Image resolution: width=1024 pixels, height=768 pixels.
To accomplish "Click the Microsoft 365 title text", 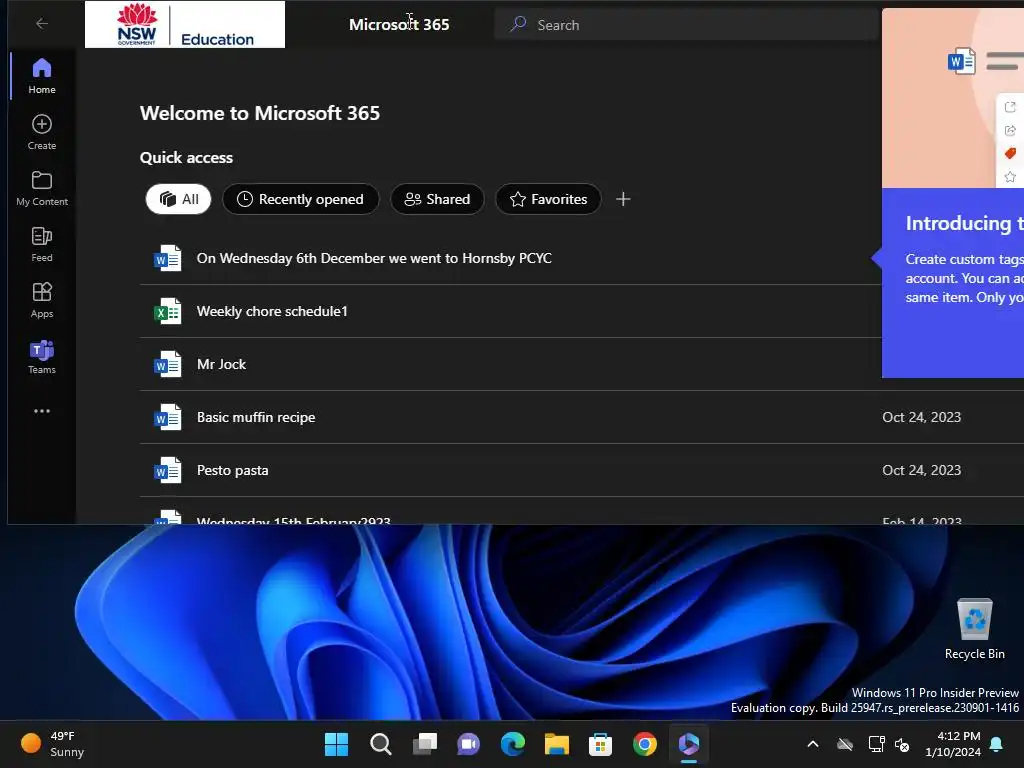I will pyautogui.click(x=399, y=25).
